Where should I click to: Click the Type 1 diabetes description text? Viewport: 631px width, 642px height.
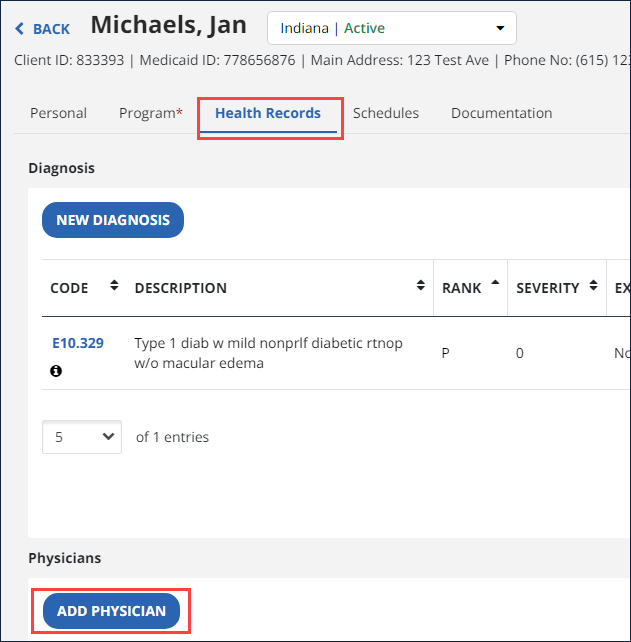coord(268,353)
